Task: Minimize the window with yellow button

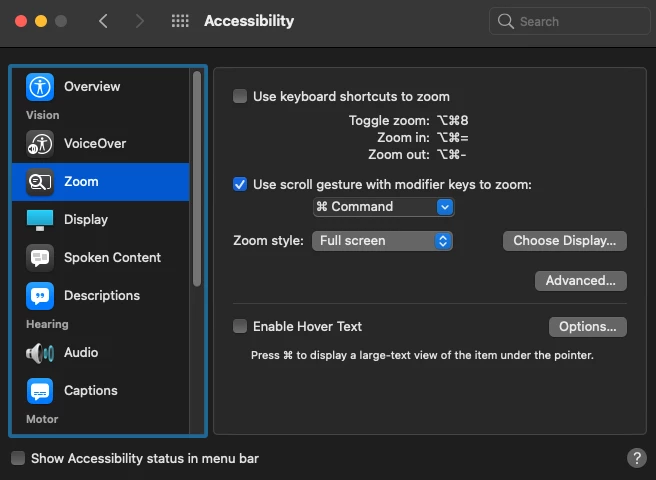Action: pos(41,21)
